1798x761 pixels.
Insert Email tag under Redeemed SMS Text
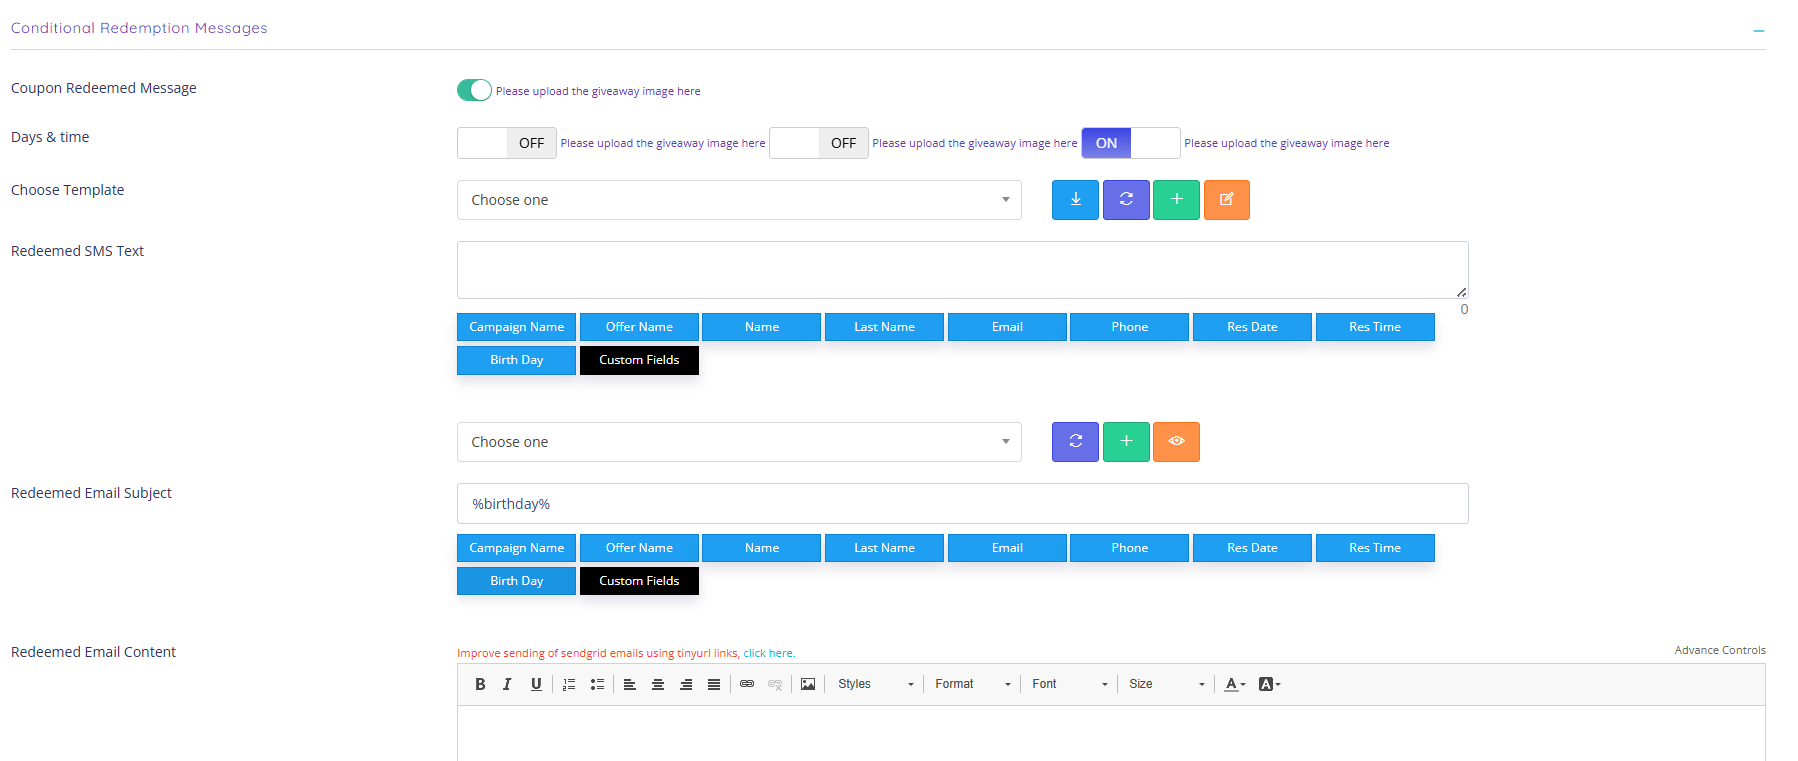tap(1007, 327)
